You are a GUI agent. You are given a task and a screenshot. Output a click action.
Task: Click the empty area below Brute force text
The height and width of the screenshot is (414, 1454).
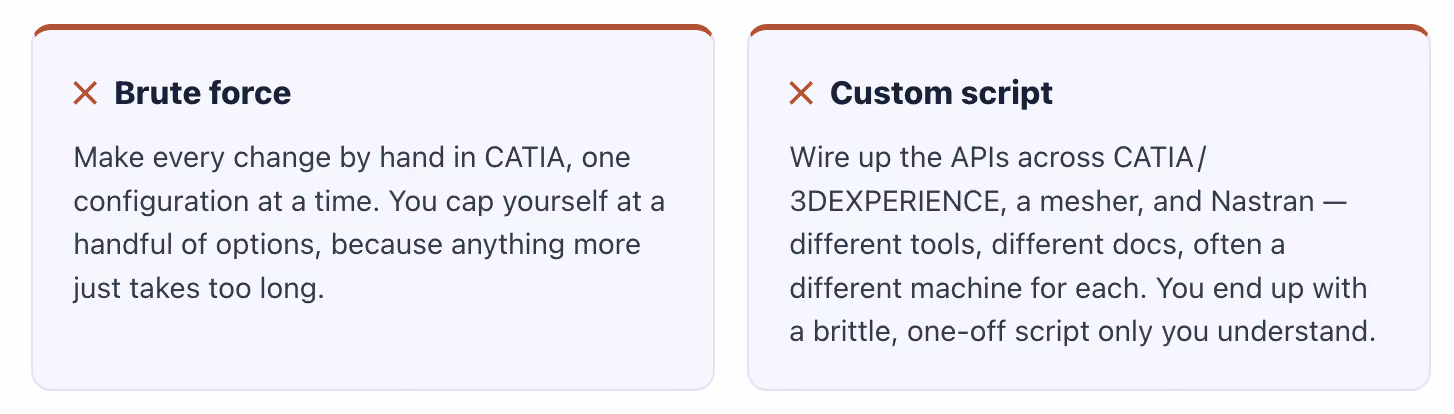tap(373, 346)
